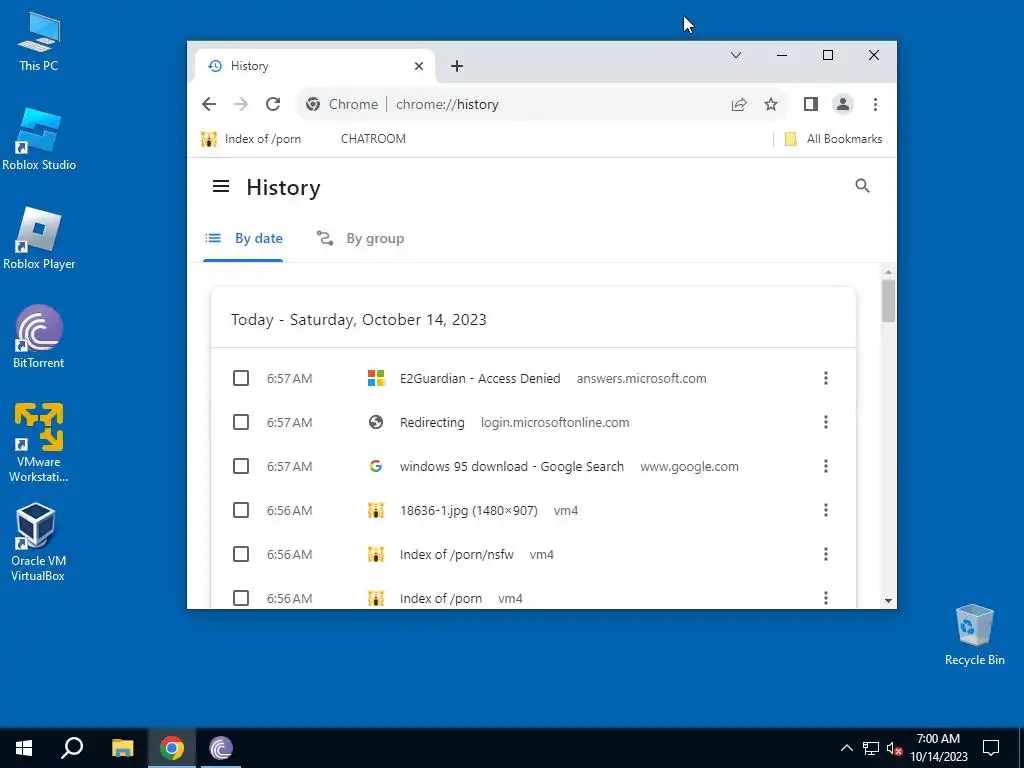
Task: Bookmark this tab with the star
Action: click(771, 104)
